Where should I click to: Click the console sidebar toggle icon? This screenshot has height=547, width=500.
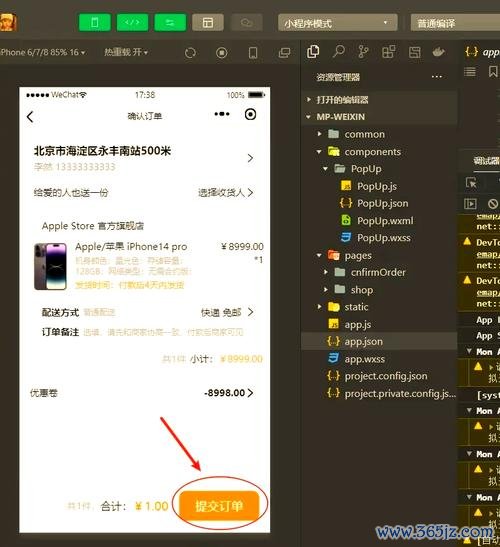470,204
